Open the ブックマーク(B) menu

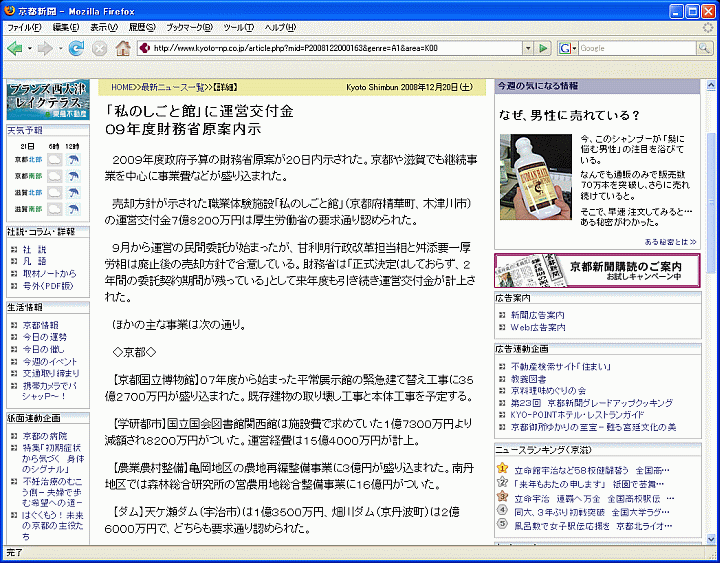click(188, 27)
